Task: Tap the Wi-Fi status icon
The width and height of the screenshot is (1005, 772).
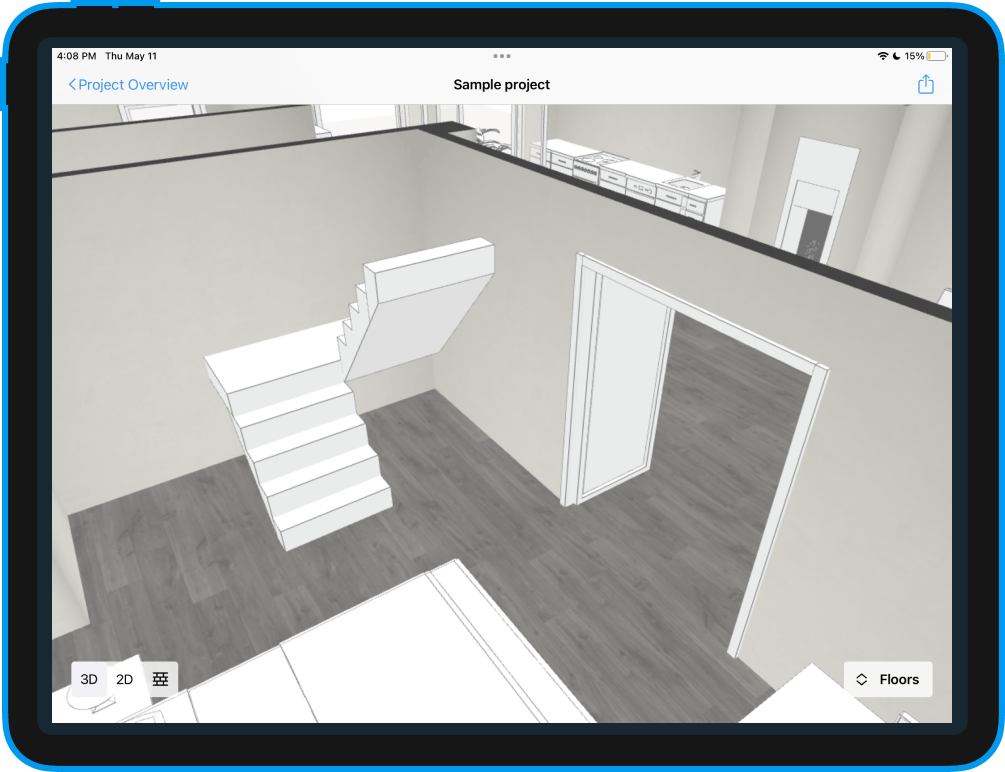Action: (883, 56)
